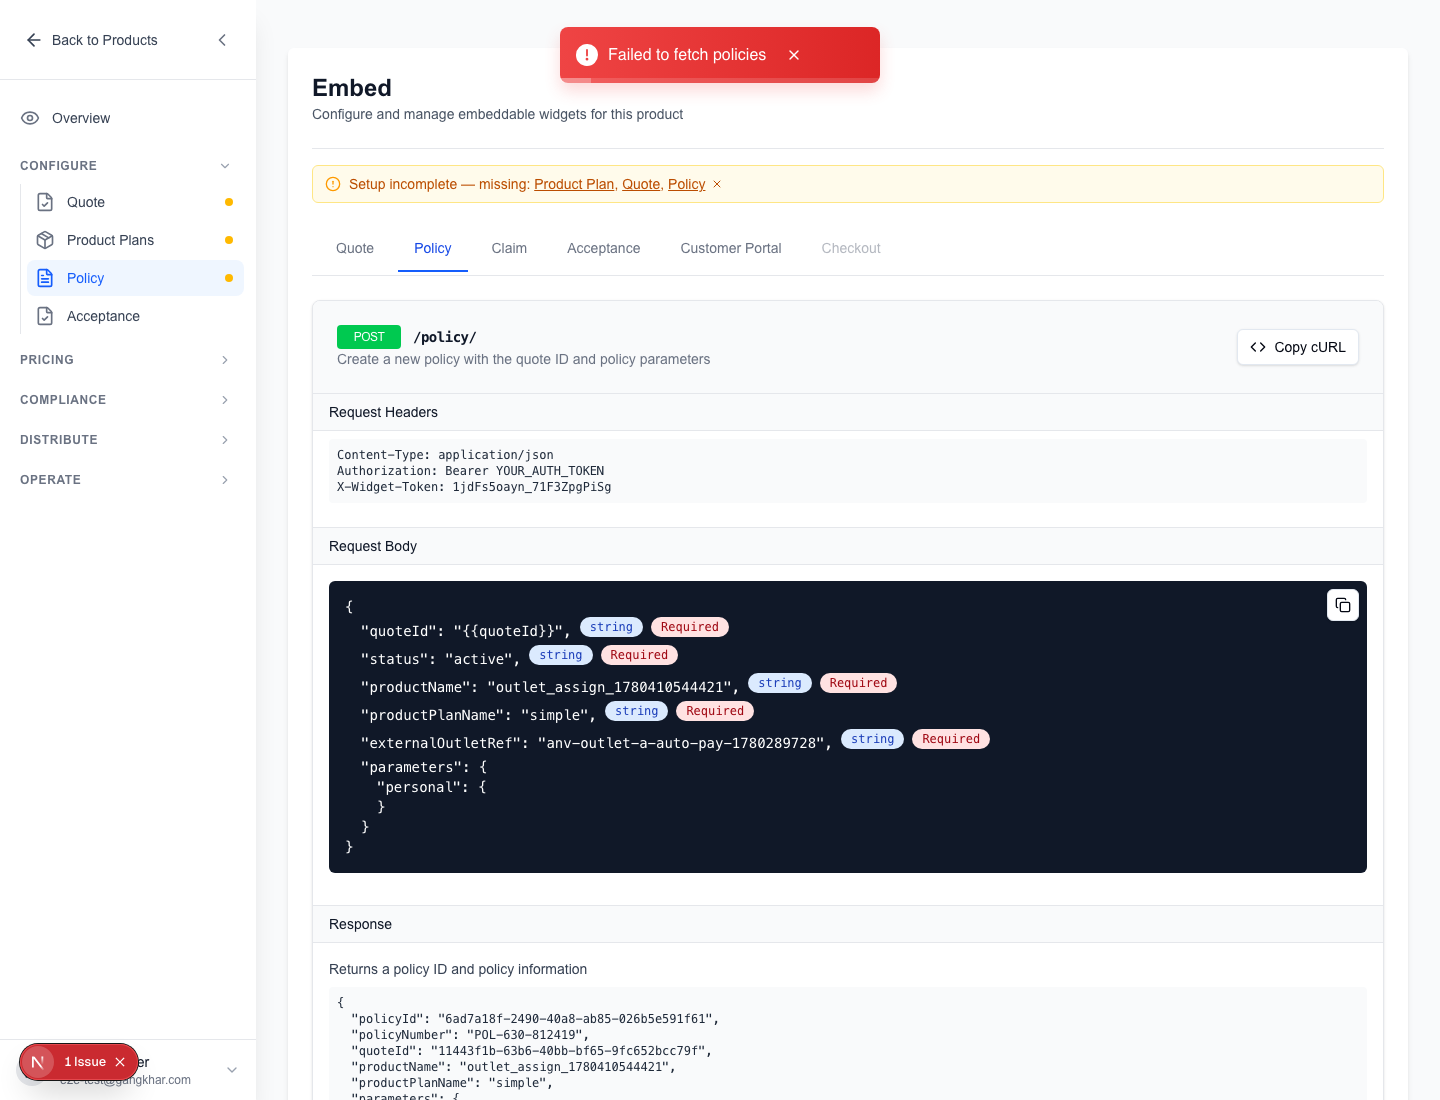Viewport: 1440px width, 1100px height.
Task: Click the error alert icon in toast
Action: coord(587,55)
